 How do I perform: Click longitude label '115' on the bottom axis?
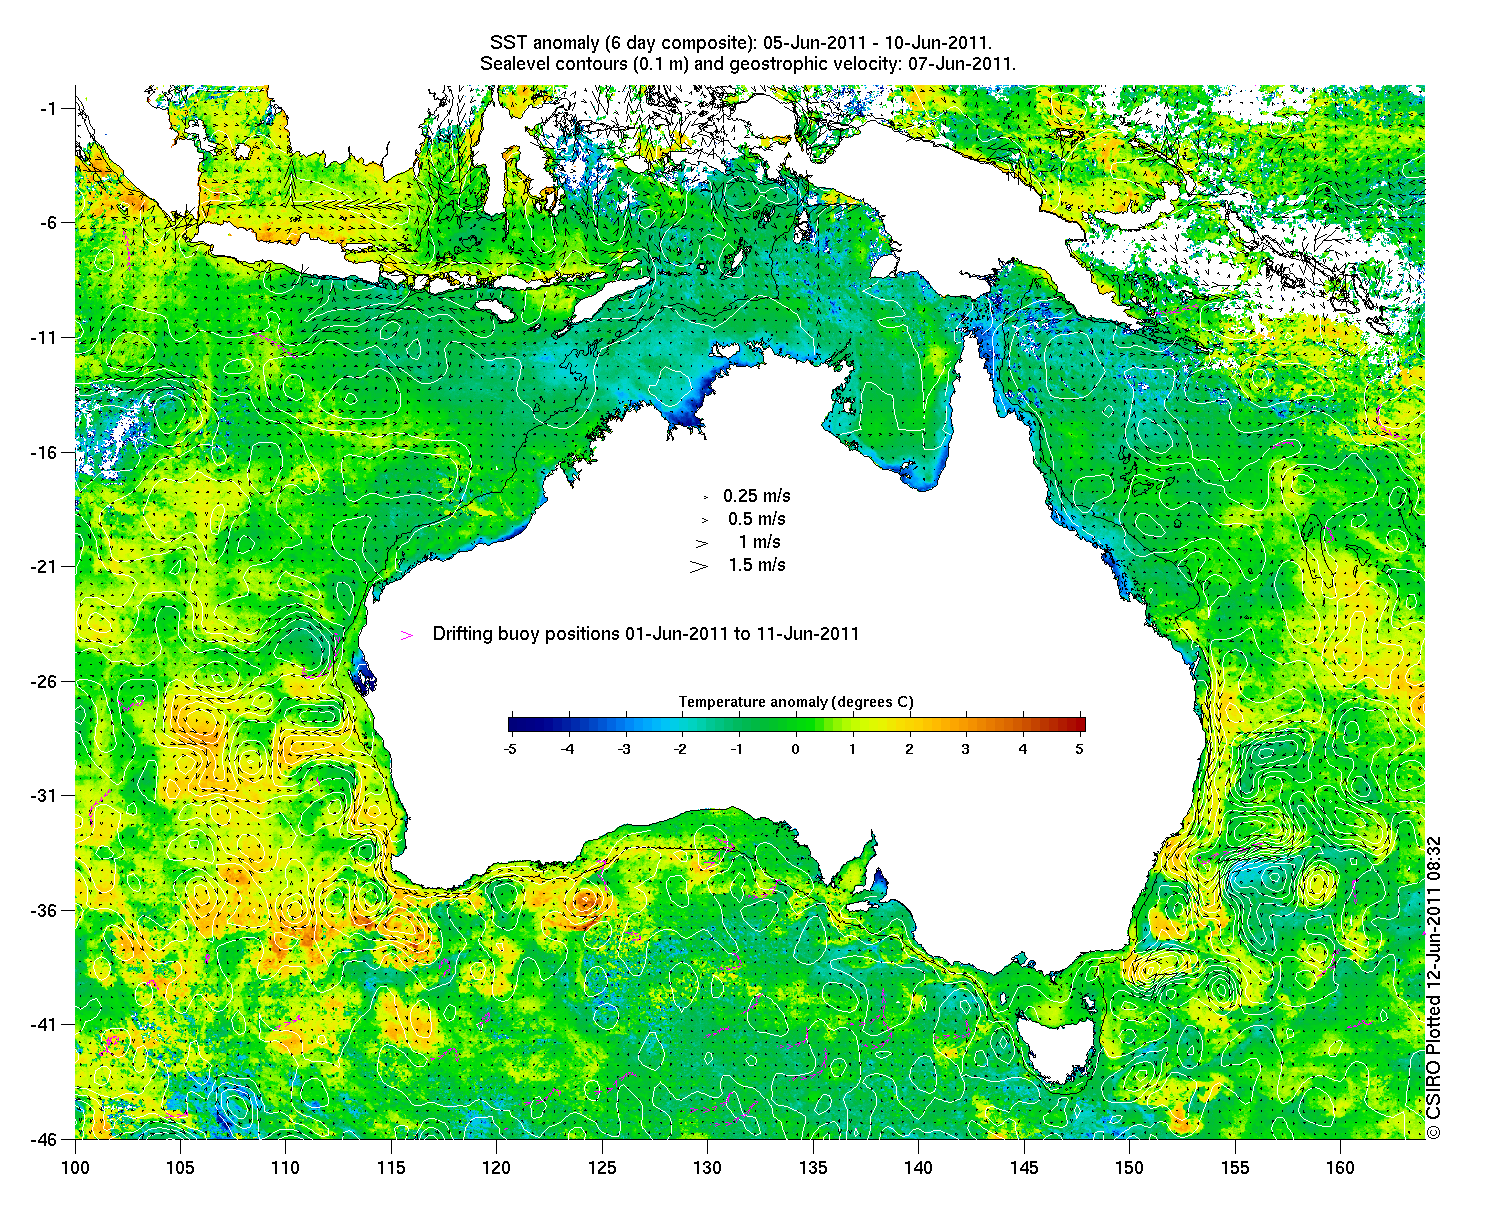click(x=391, y=1167)
